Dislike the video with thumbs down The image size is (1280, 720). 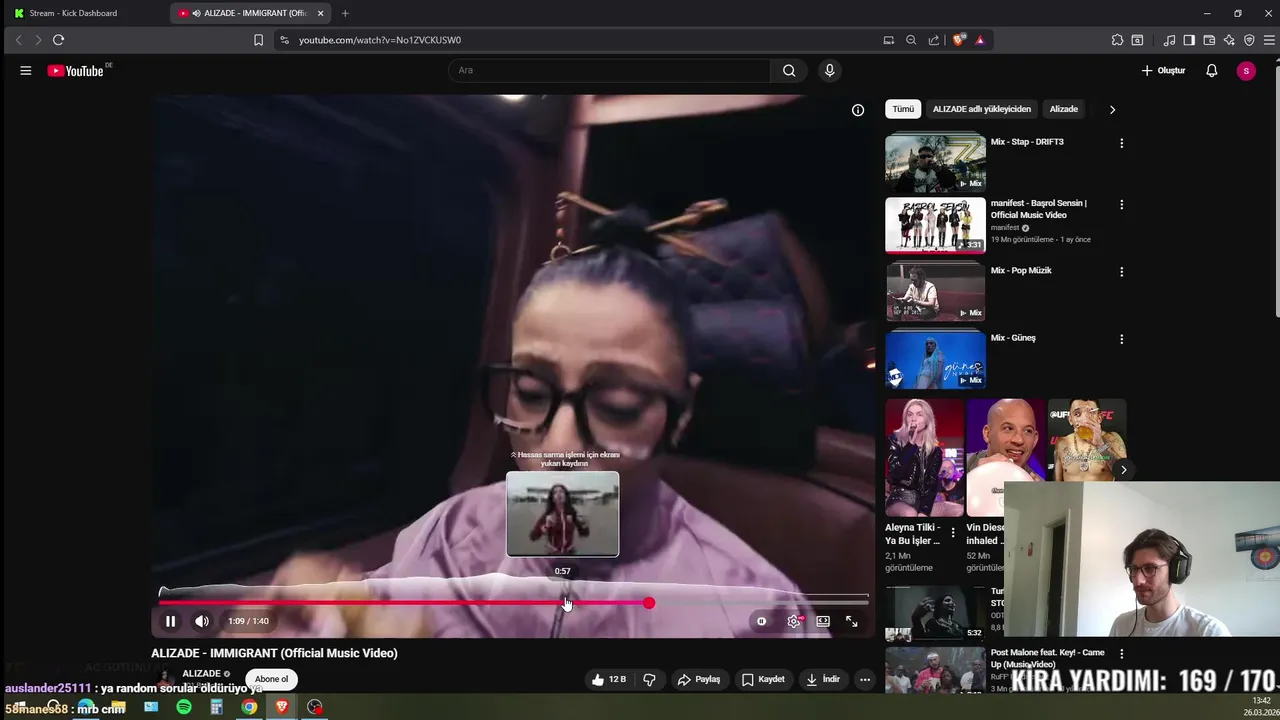[649, 680]
